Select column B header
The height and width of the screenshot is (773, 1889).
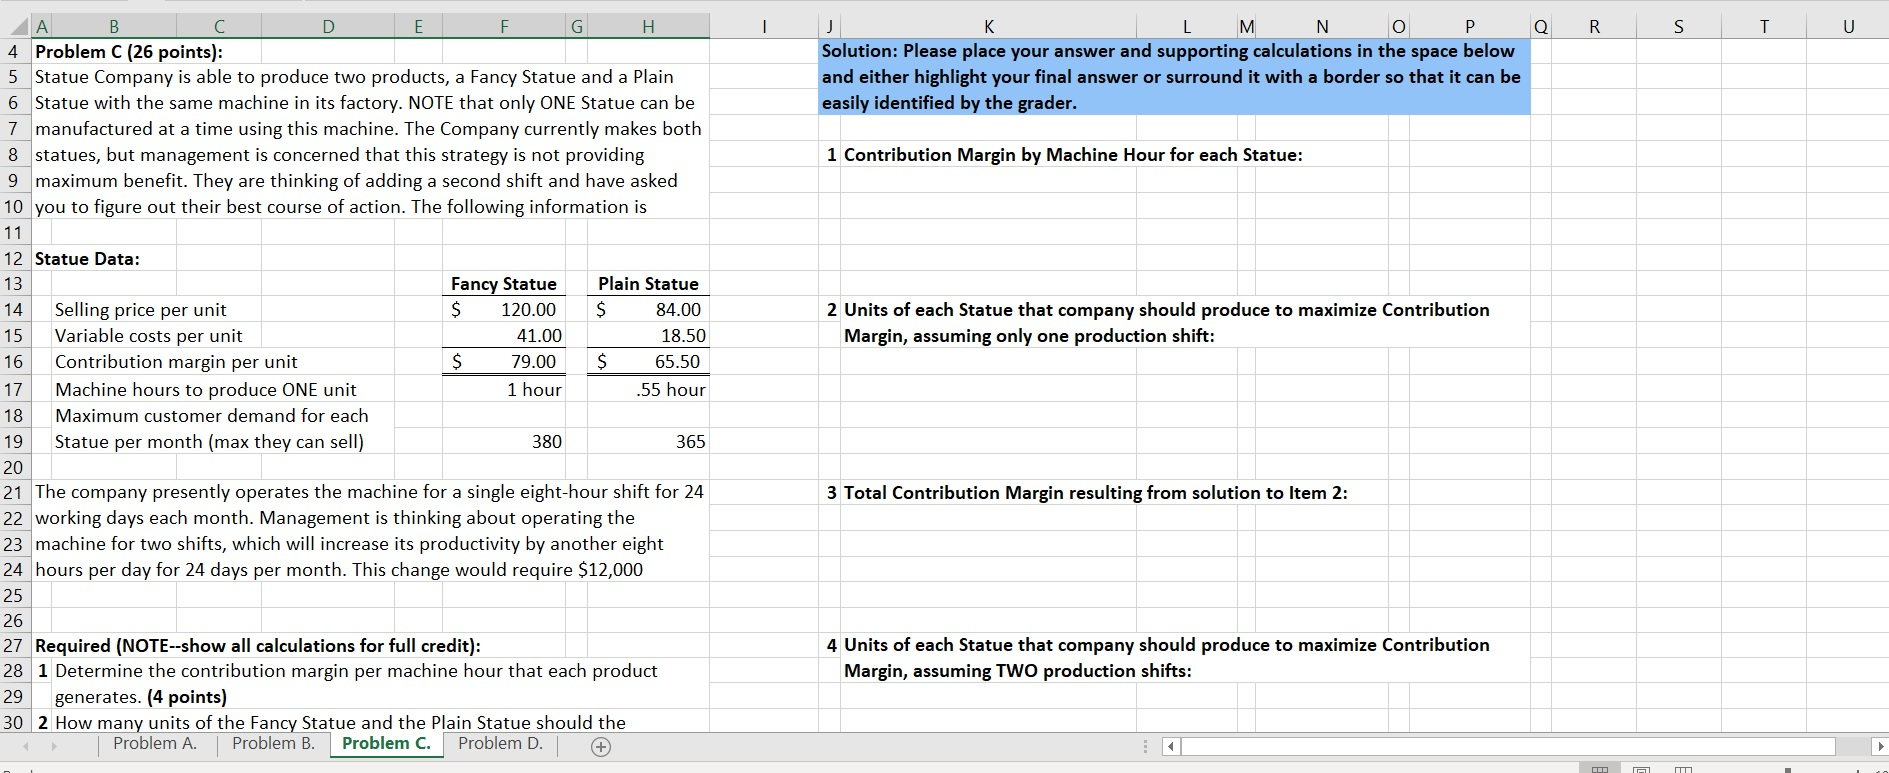point(113,28)
